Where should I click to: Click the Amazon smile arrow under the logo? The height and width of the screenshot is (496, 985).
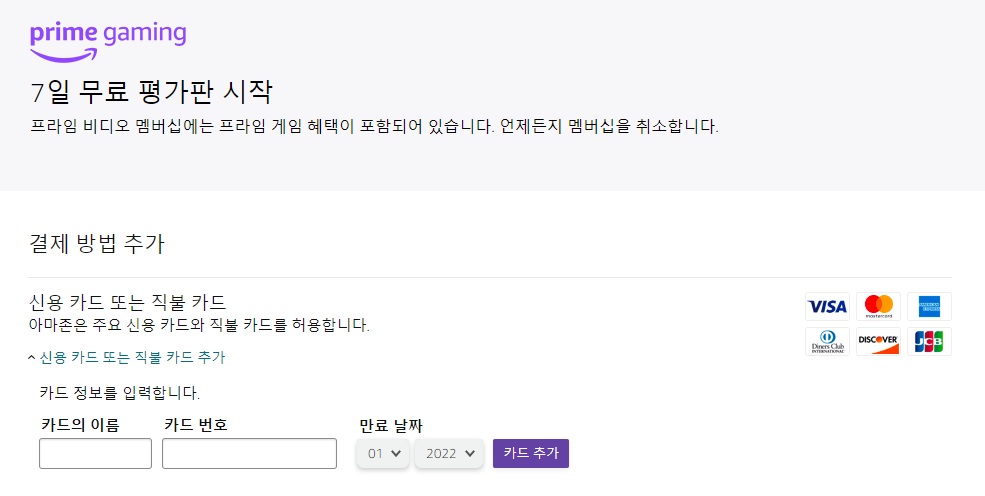64,56
